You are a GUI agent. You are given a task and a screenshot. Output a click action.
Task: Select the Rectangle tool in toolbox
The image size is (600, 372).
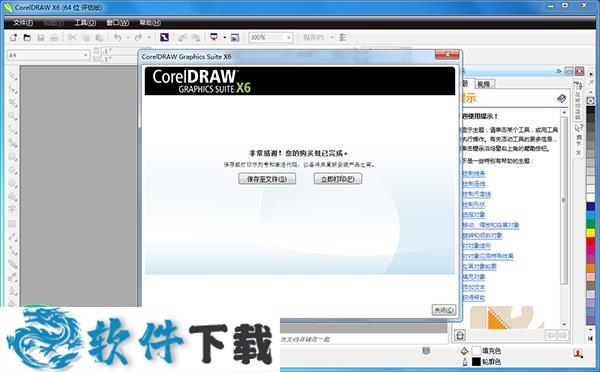coord(13,157)
